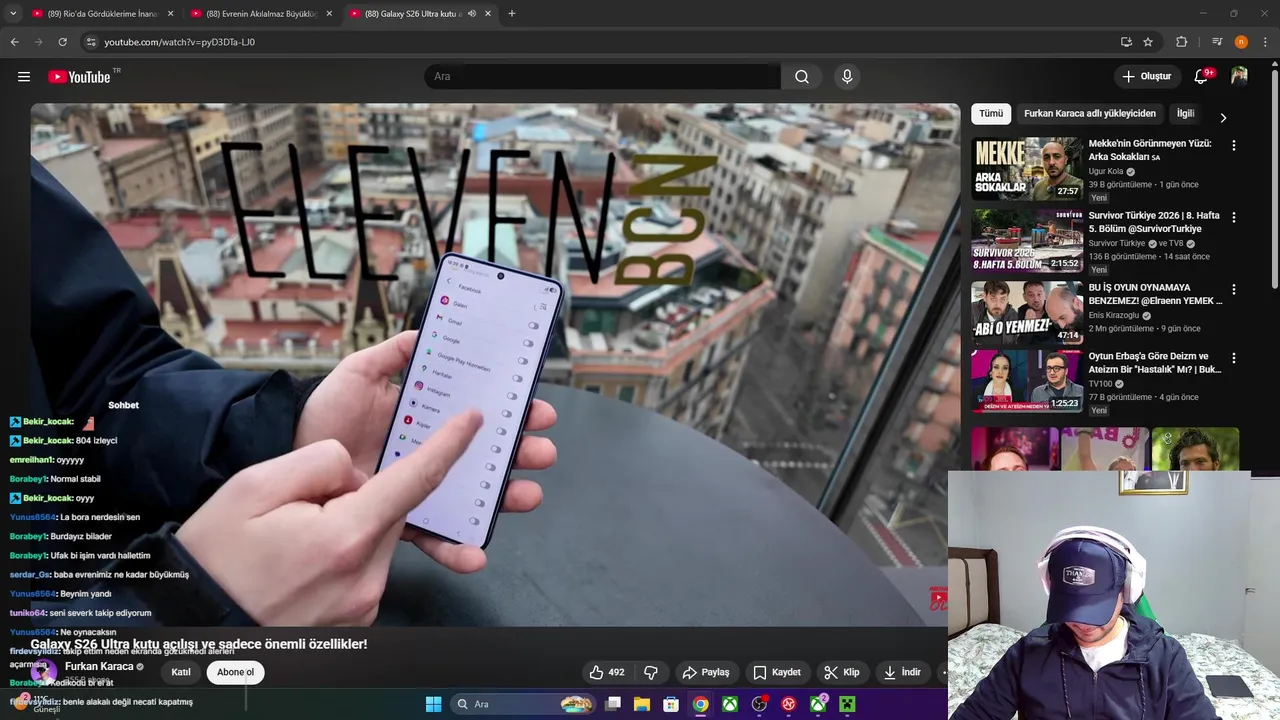
Task: Click YouTube search field Ara
Action: pyautogui.click(x=604, y=77)
